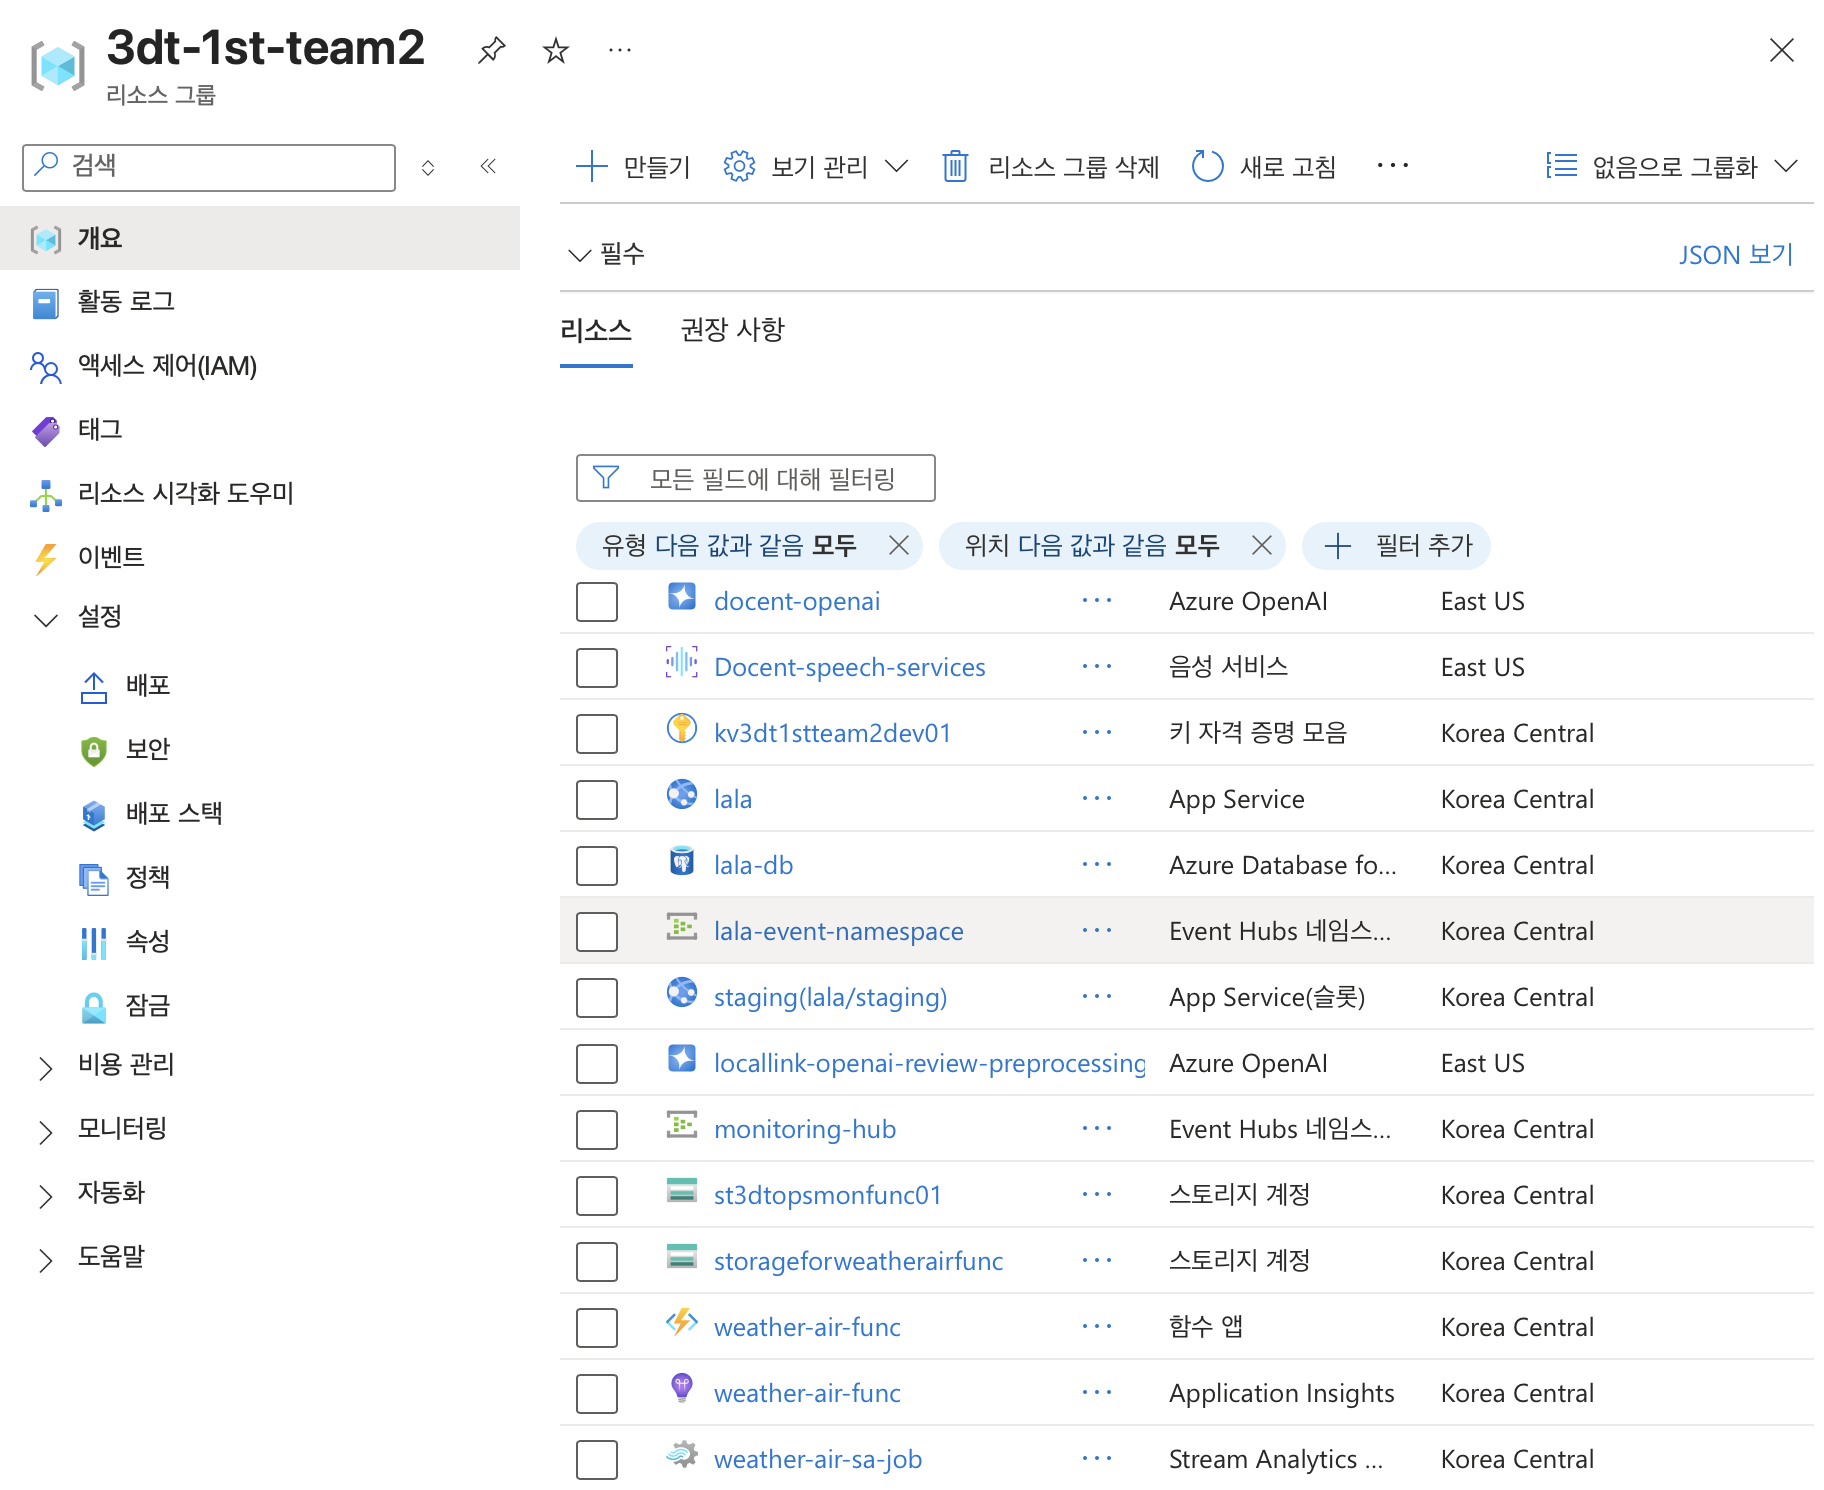The height and width of the screenshot is (1490, 1824).
Task: Click the 만들기 button
Action: [633, 166]
